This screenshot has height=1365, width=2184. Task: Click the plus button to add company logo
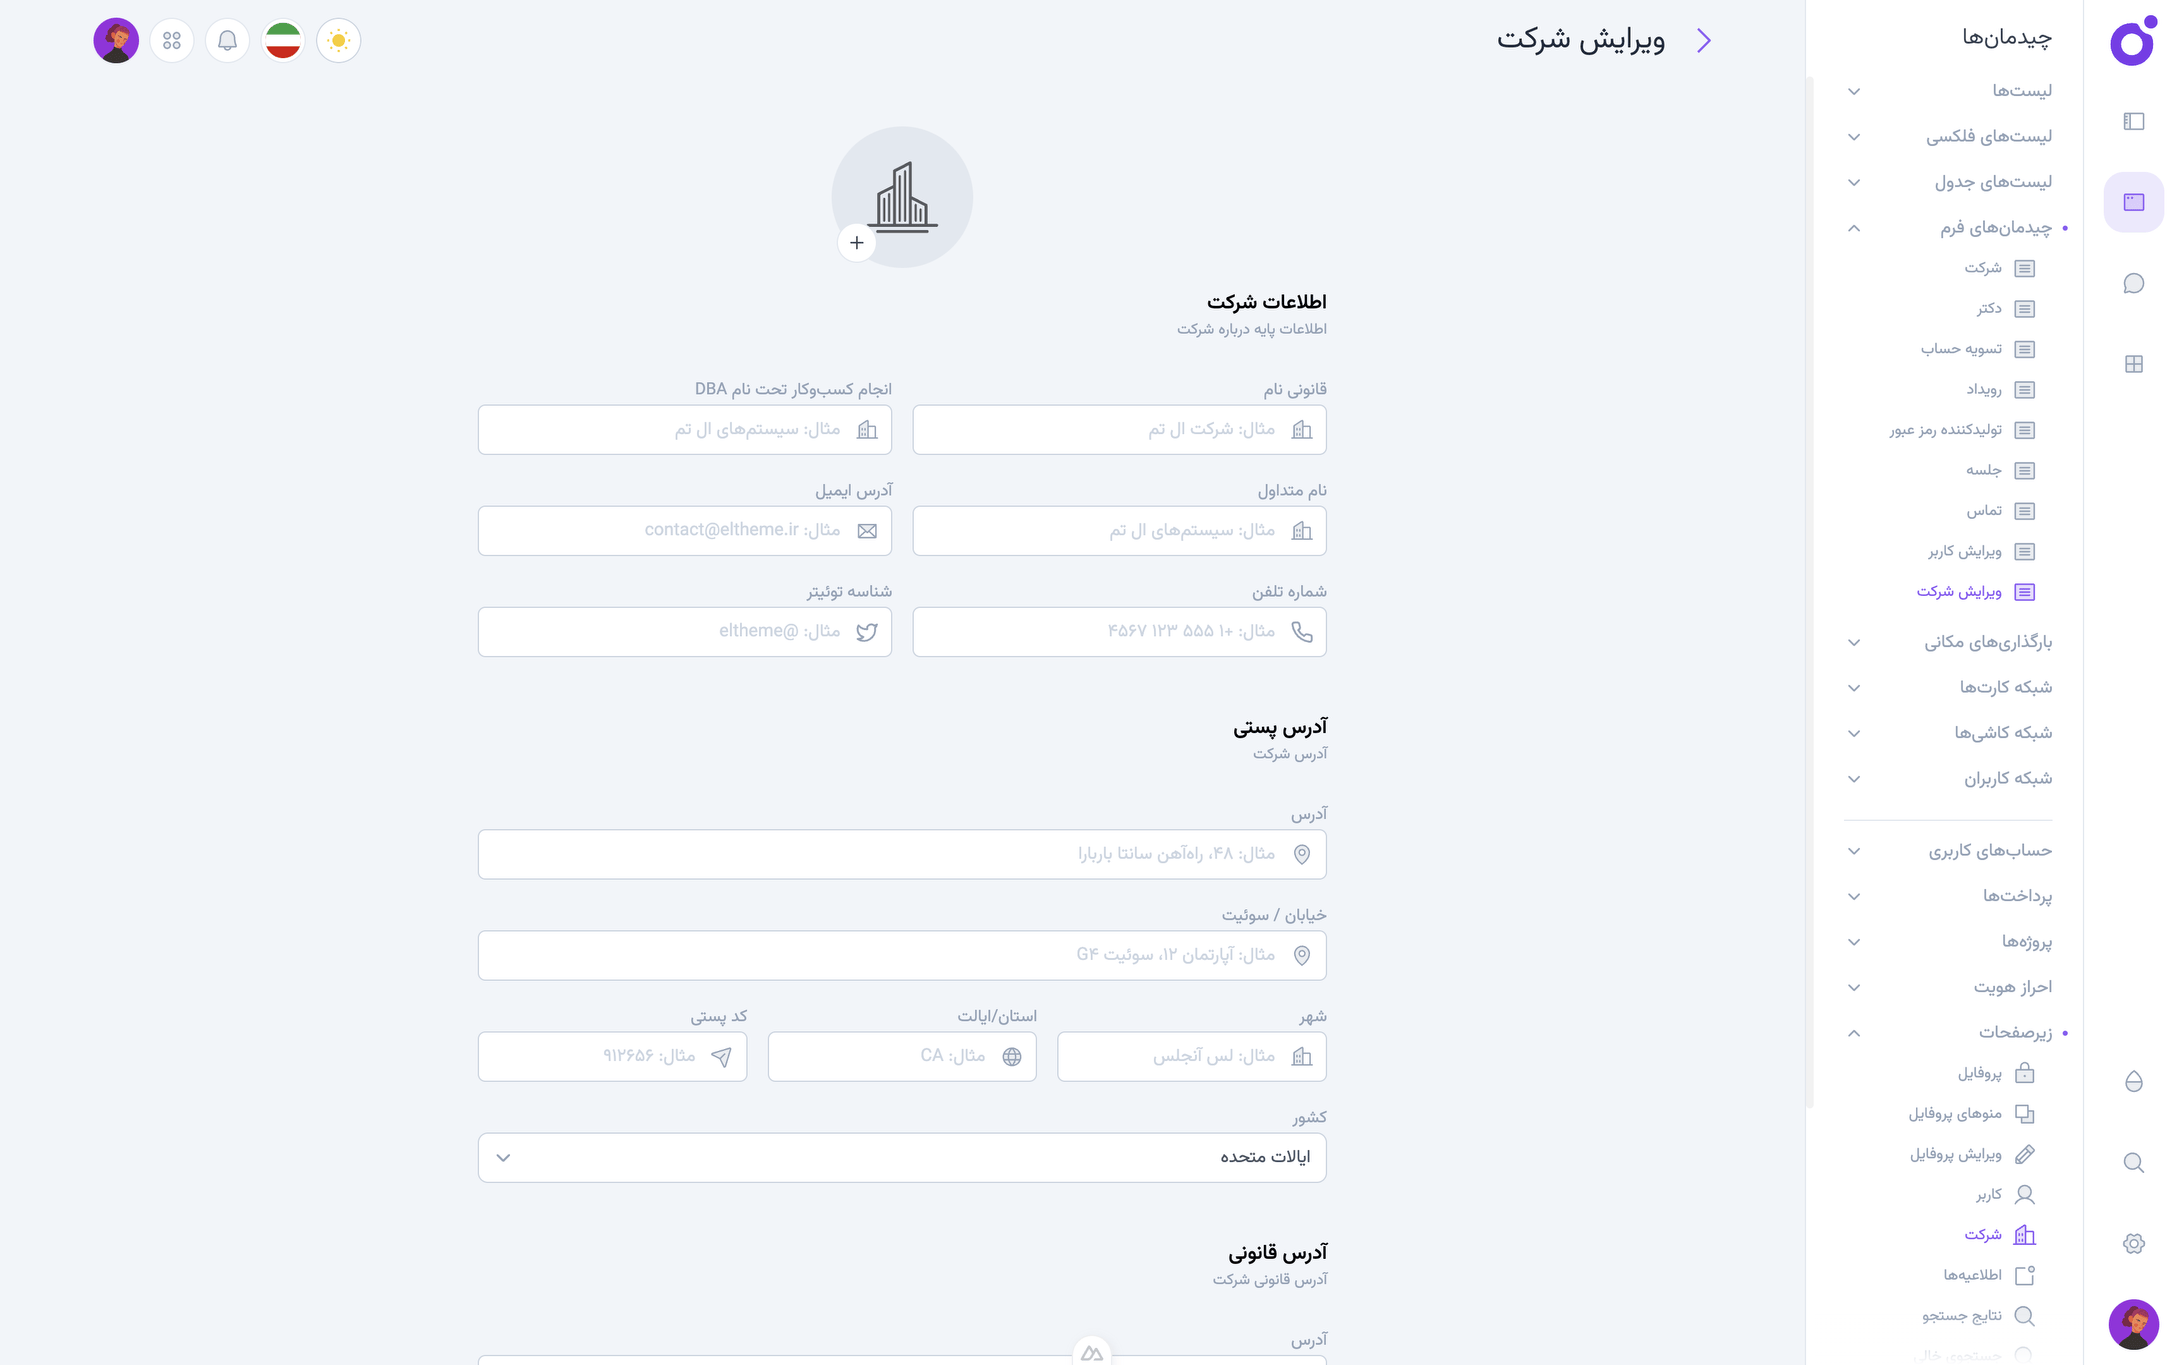(856, 242)
